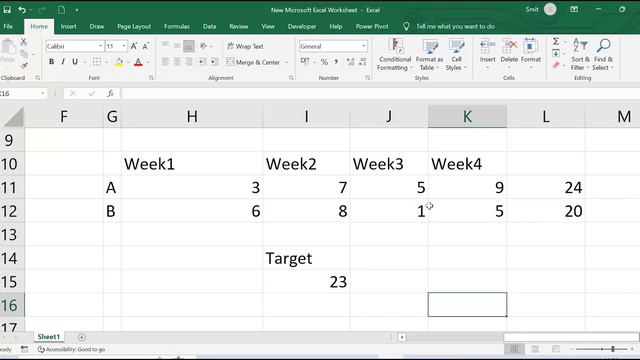Click the Increase Indent icon
Screen dimensions: 640x360
click(x=214, y=62)
